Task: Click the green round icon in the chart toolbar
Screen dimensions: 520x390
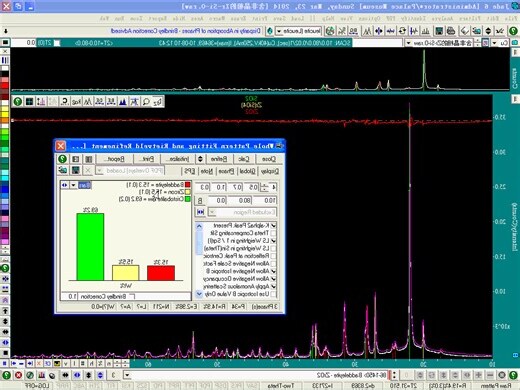Action: point(18,102)
